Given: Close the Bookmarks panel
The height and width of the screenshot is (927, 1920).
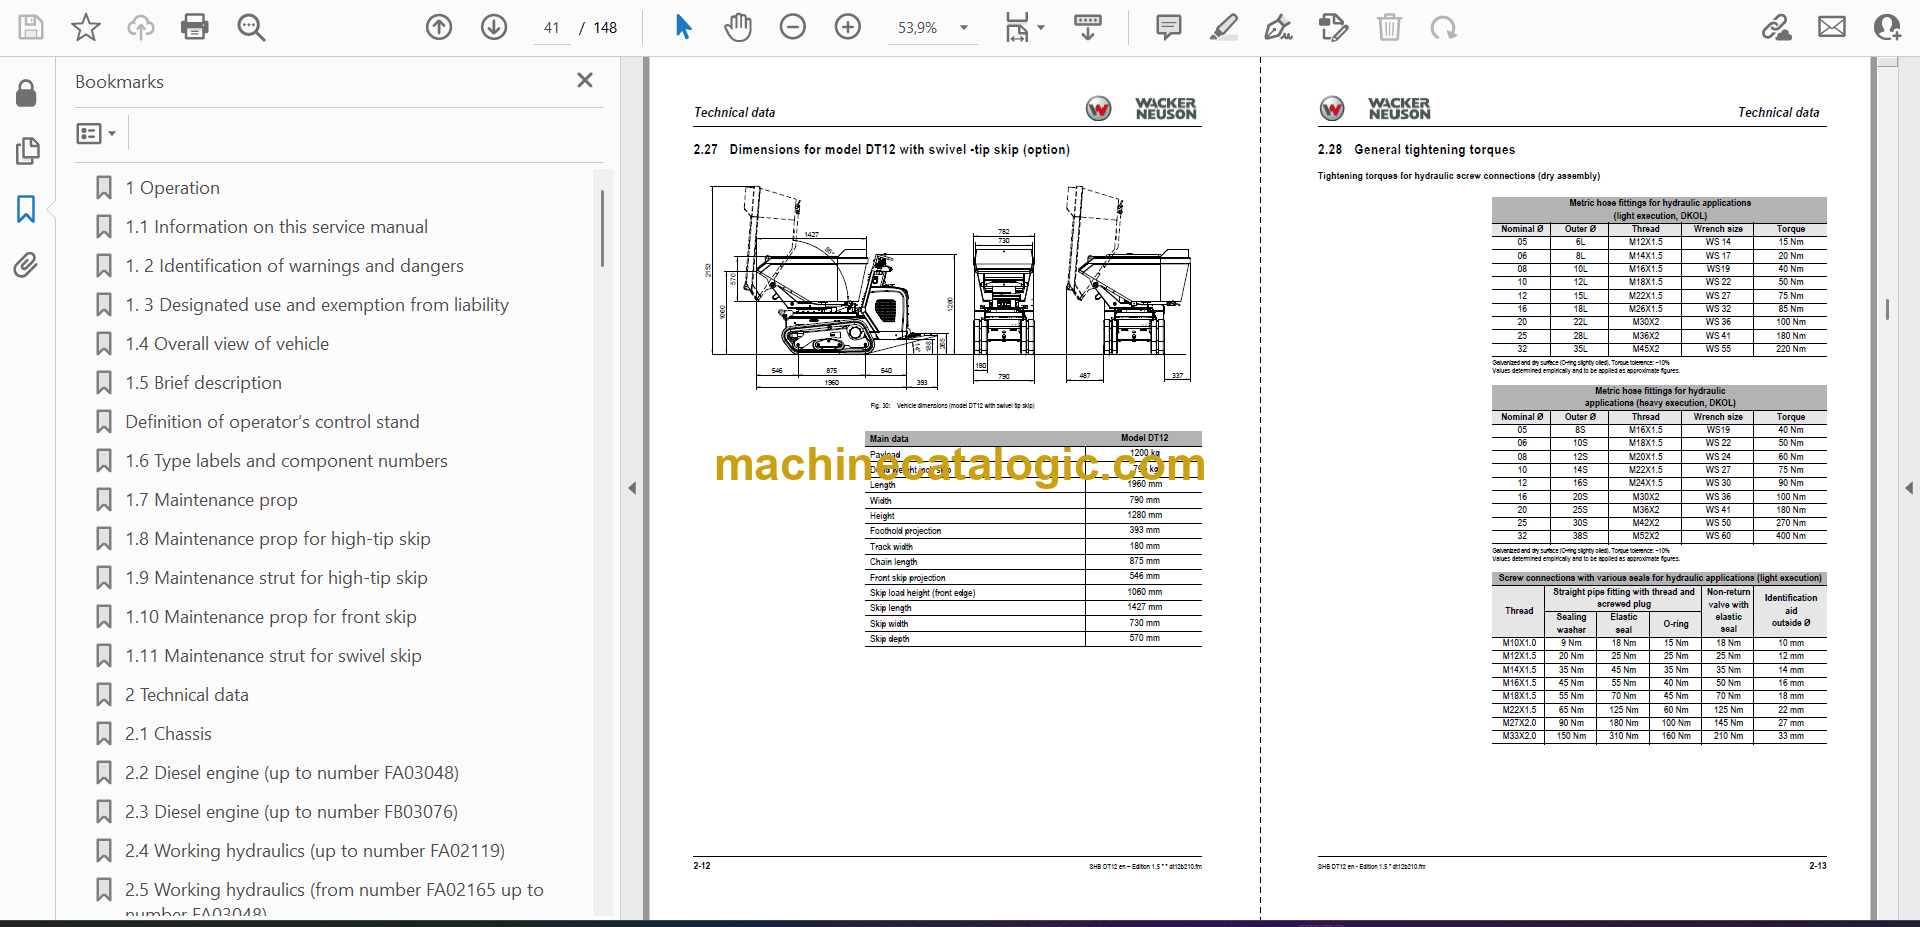Looking at the screenshot, I should click(x=585, y=80).
